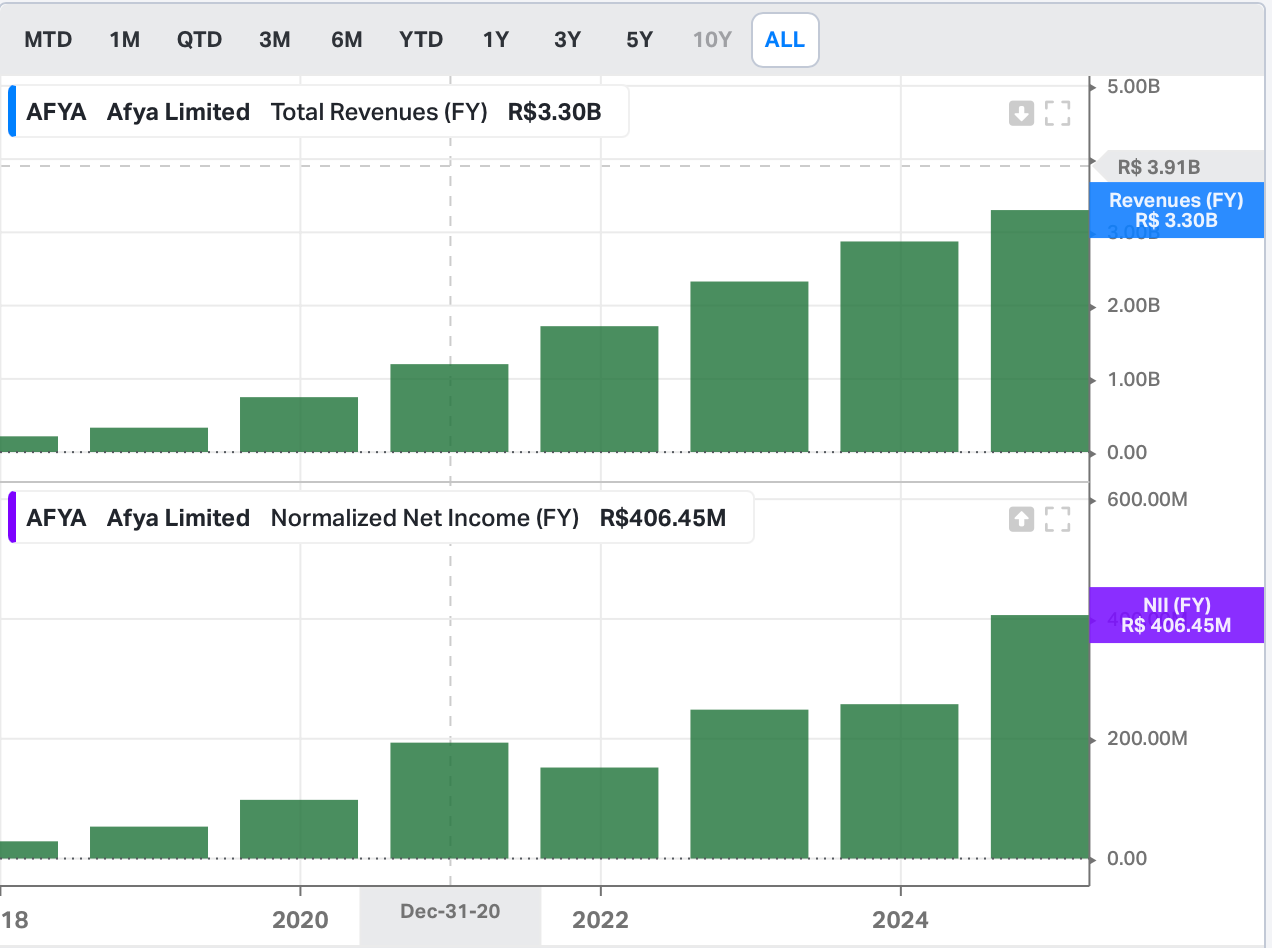Click the 200.00M net income axis label
1272x948 pixels.
tap(1147, 739)
